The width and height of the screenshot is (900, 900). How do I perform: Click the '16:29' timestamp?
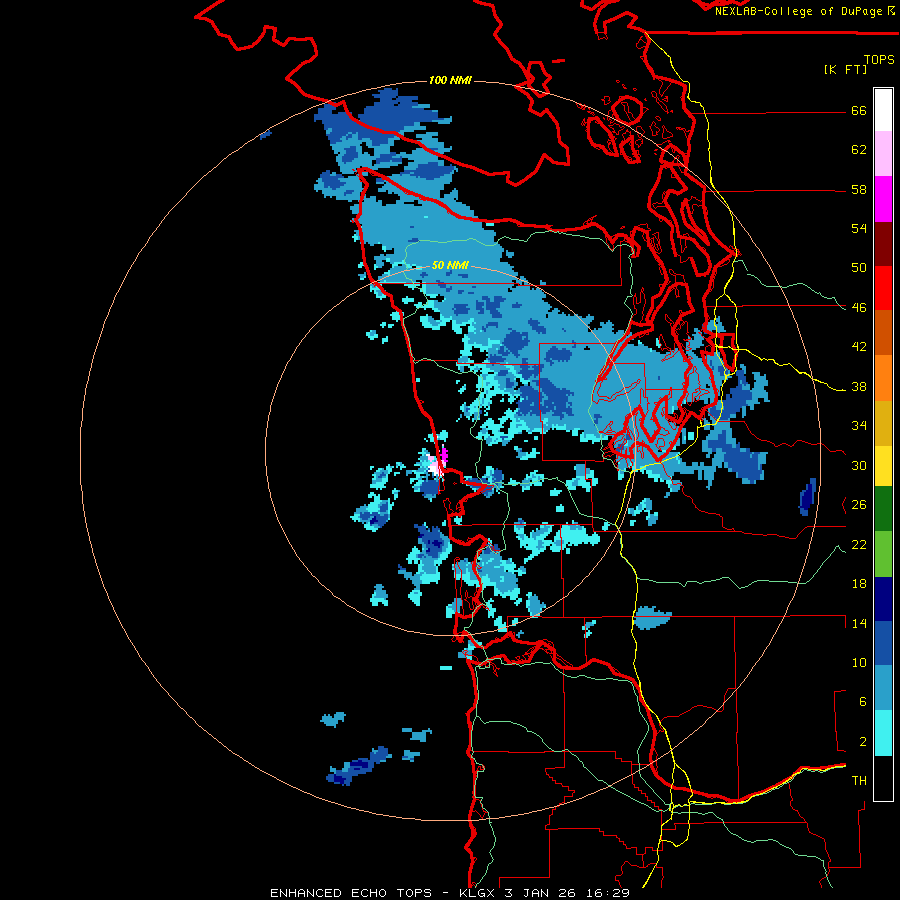[x=608, y=893]
